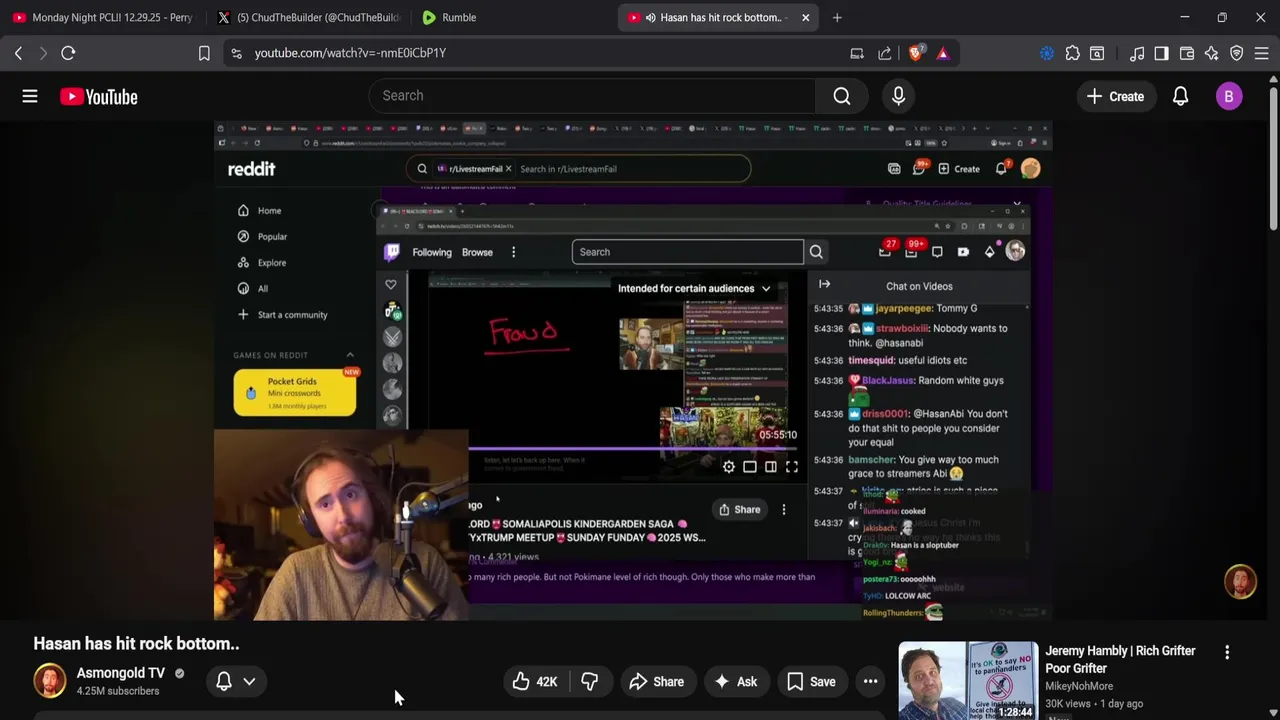
Task: Go back with the browser back arrow
Action: point(18,53)
